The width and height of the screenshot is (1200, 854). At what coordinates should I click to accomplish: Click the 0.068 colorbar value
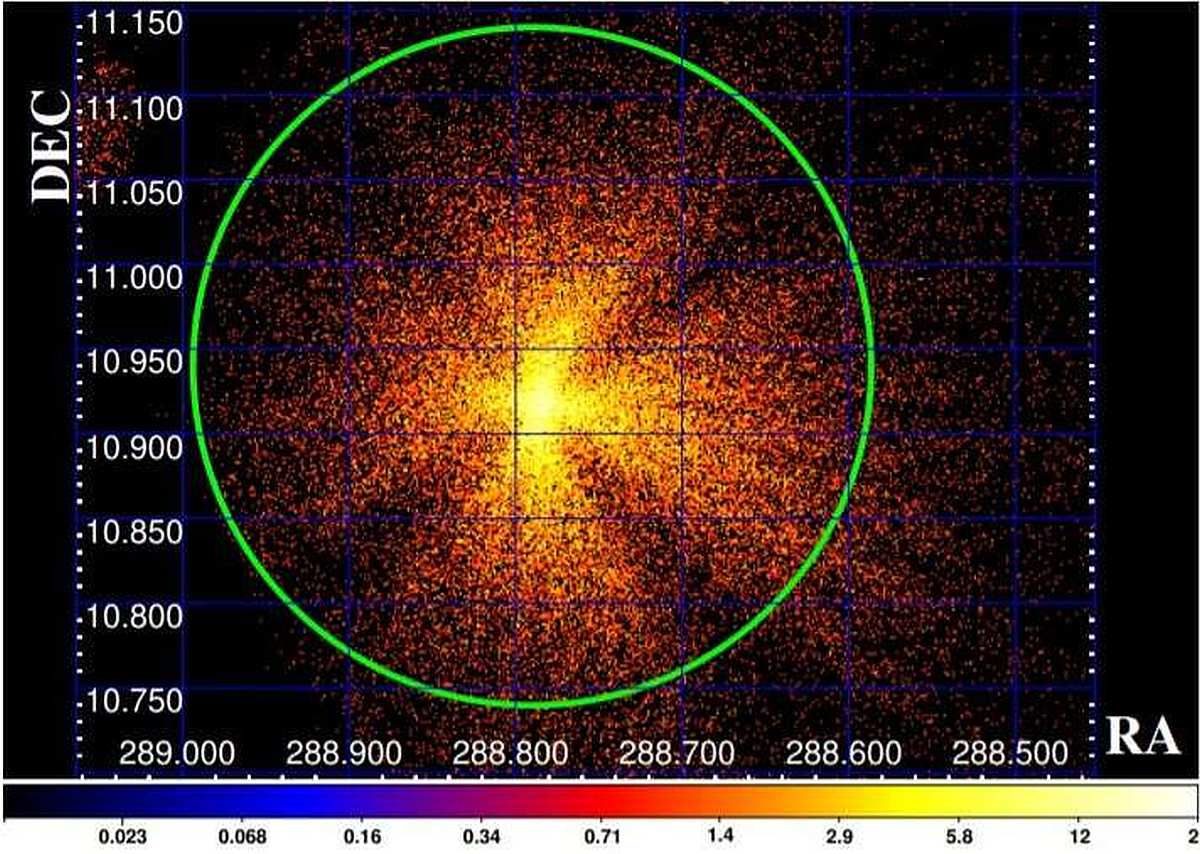tap(243, 836)
